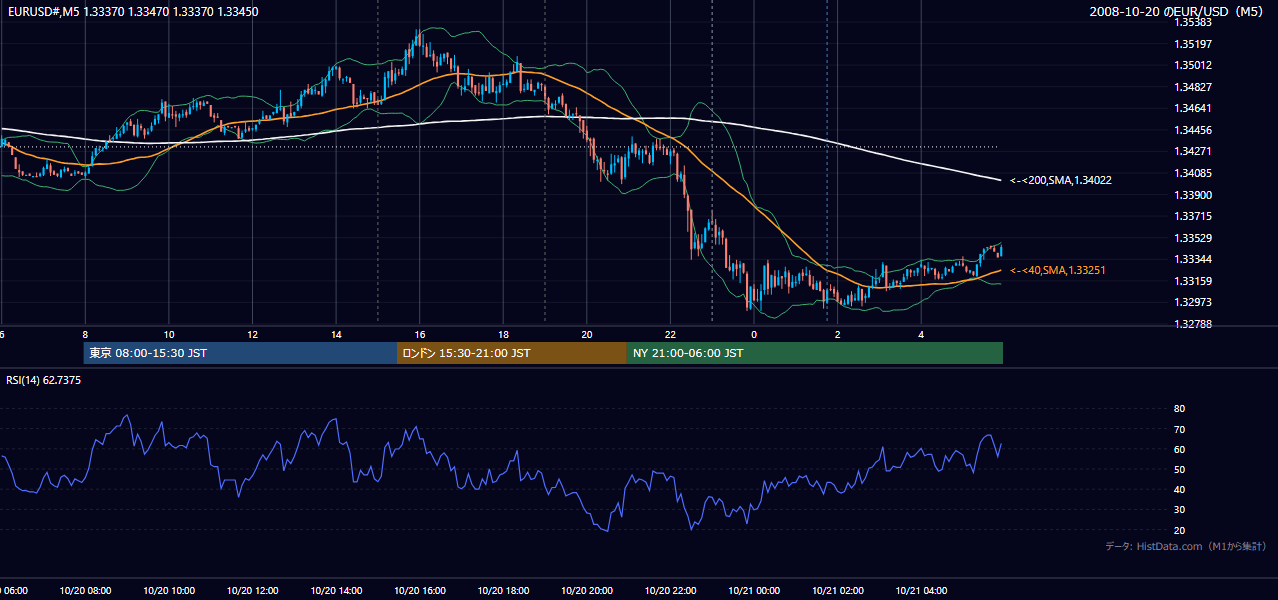The width and height of the screenshot is (1278, 600).
Task: Click hour tick 18 under the price chart
Action: 503,335
